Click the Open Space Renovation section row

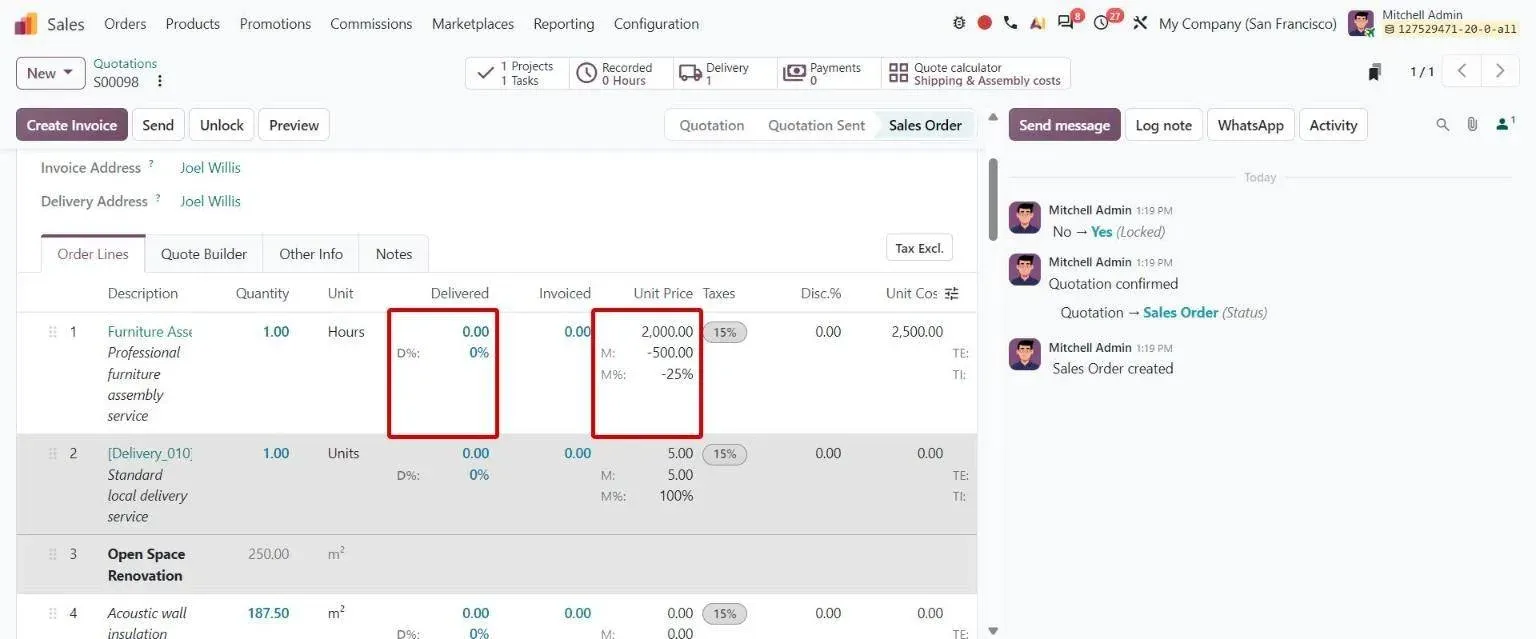click(497, 564)
